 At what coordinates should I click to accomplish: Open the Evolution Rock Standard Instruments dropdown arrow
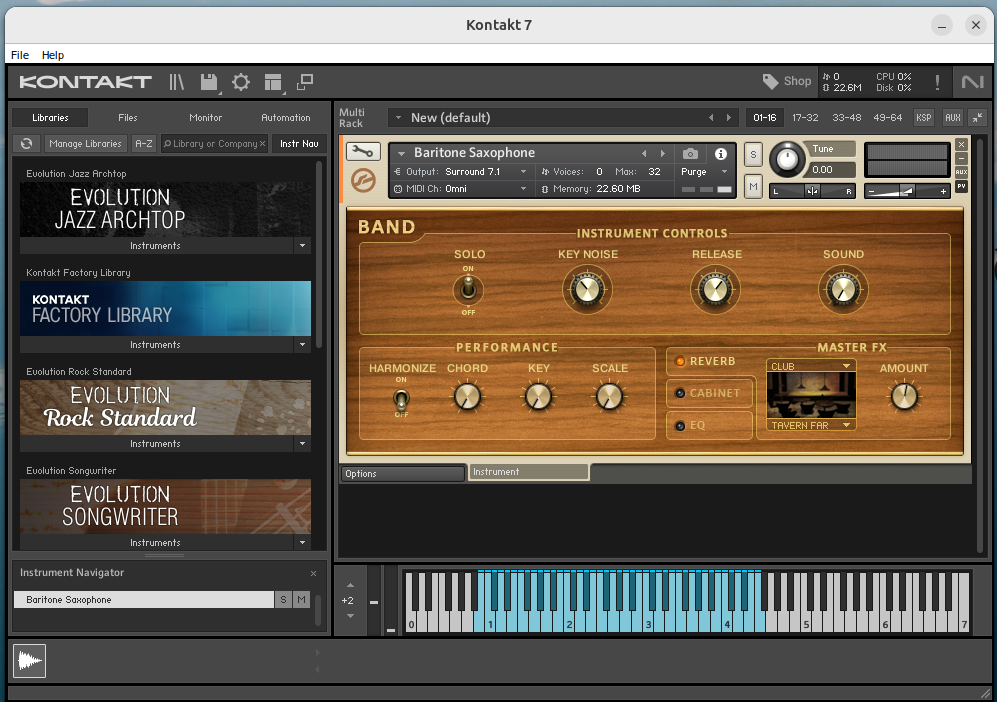point(303,444)
